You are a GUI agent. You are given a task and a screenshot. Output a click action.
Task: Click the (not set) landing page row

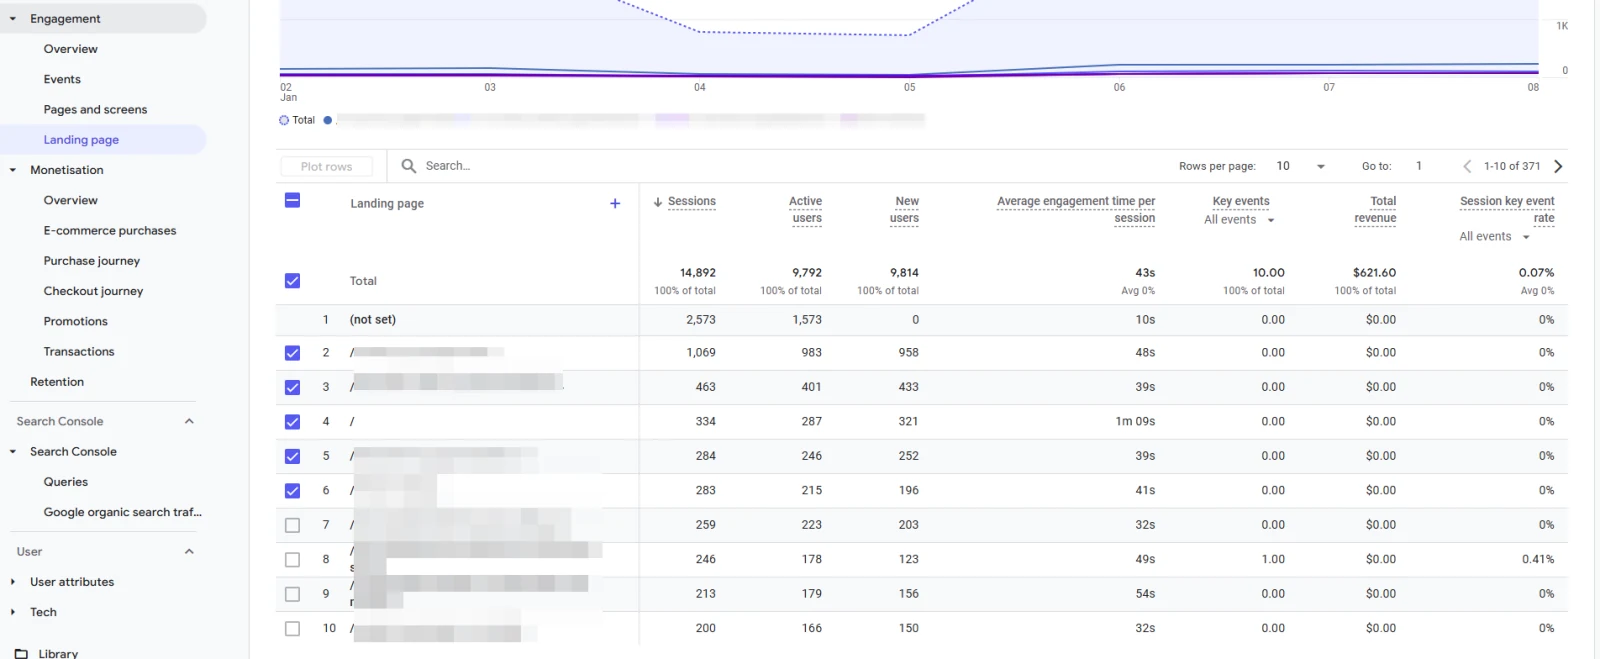click(373, 320)
